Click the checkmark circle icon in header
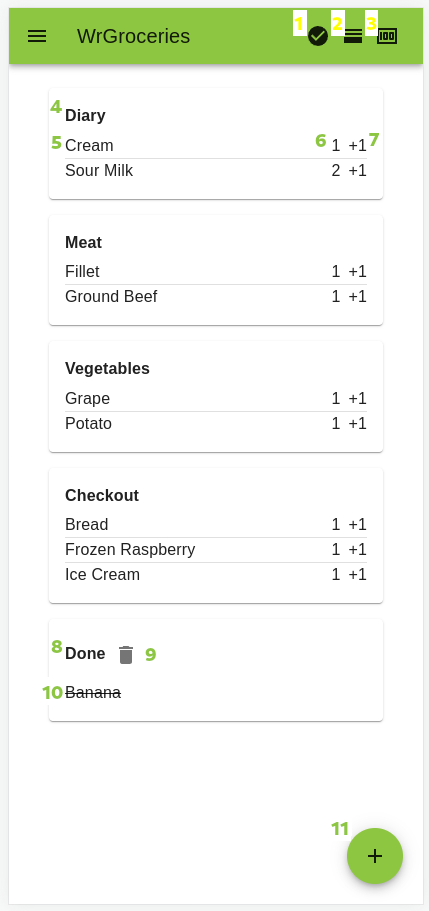 click(x=318, y=36)
